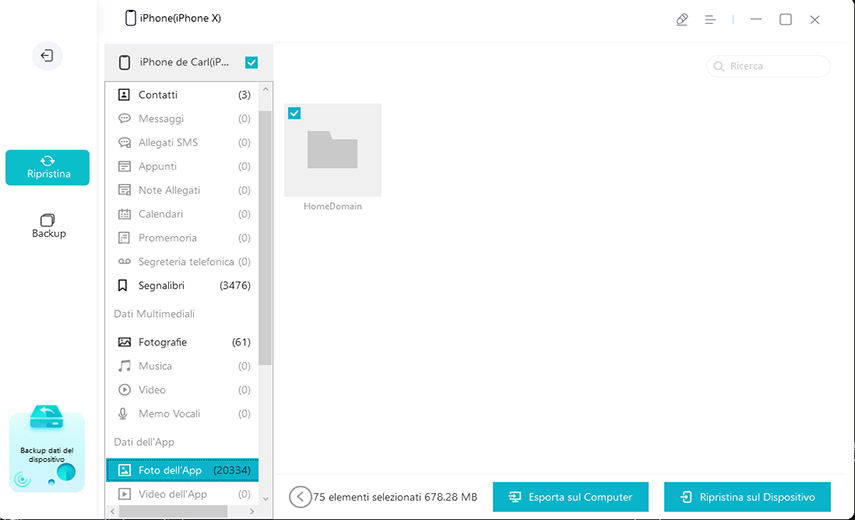The image size is (855, 520).
Task: Switch to the Backup tab
Action: 47,226
